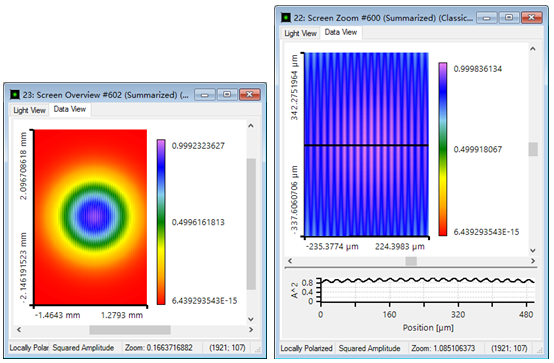Minimize the Screen Overview #602 window
This screenshot has height=363, width=554.
(205, 95)
